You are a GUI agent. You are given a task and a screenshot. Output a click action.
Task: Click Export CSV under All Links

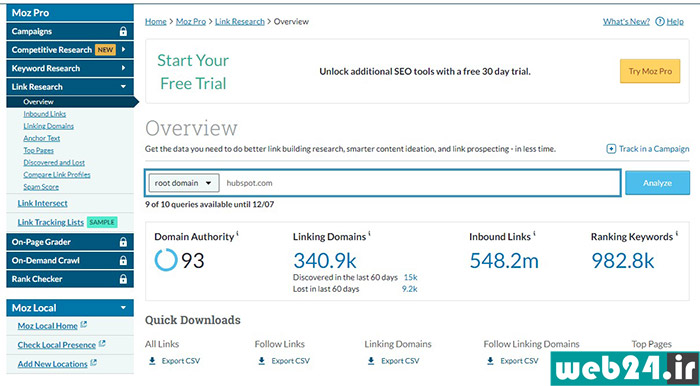(x=181, y=361)
